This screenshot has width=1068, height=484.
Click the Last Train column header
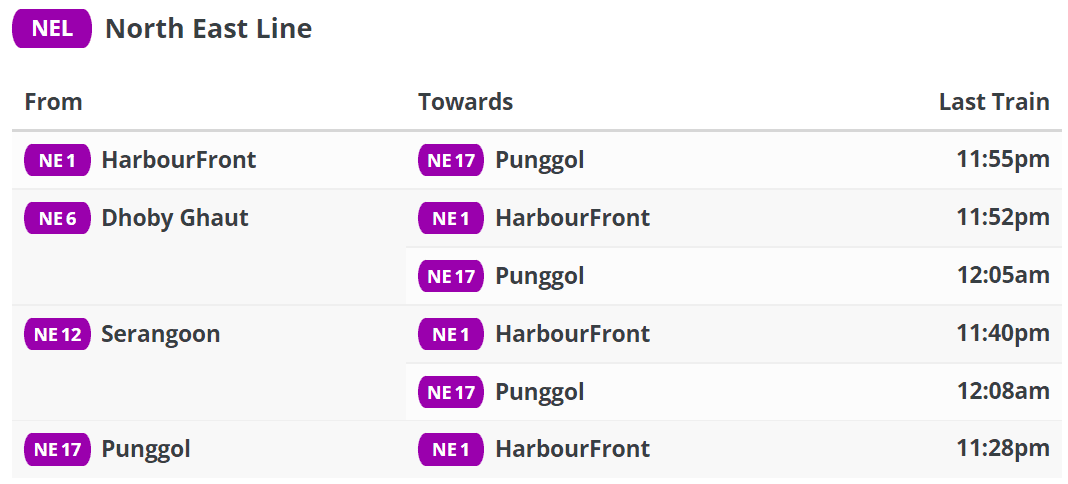[x=993, y=102]
